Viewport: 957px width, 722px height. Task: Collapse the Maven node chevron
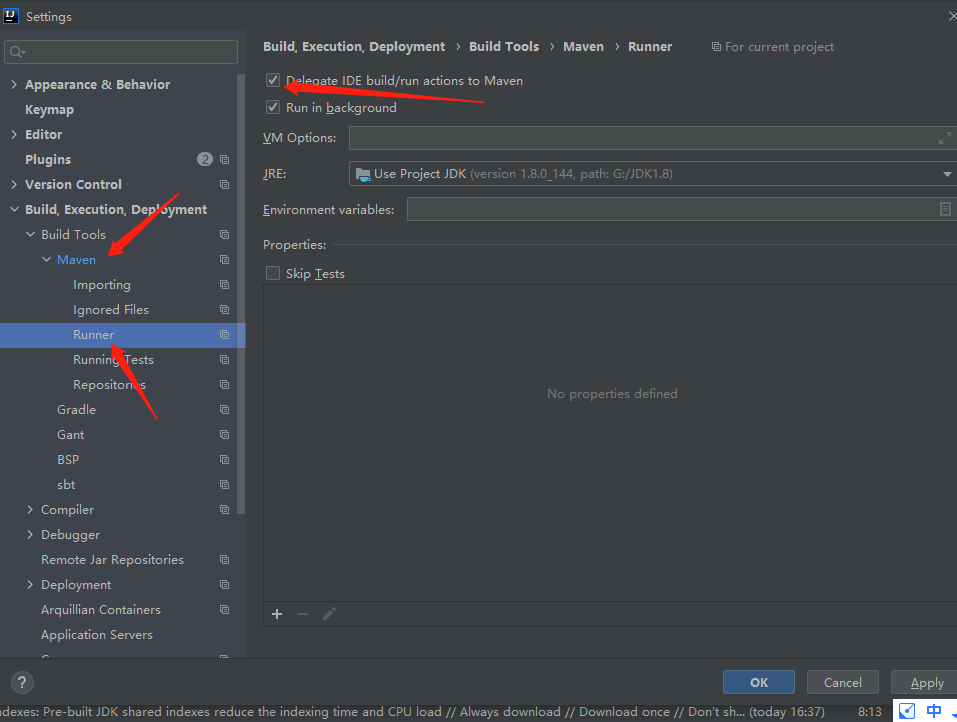[46, 259]
